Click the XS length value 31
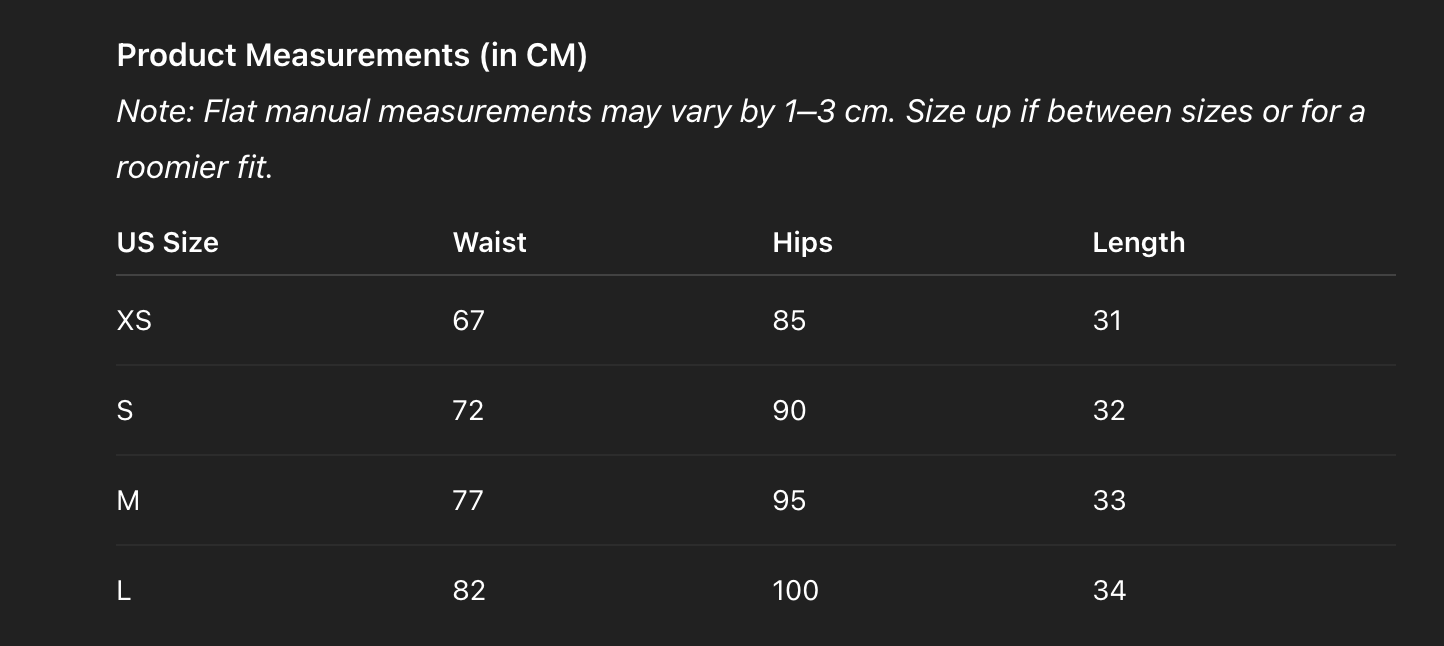This screenshot has width=1444, height=646. tap(1107, 320)
